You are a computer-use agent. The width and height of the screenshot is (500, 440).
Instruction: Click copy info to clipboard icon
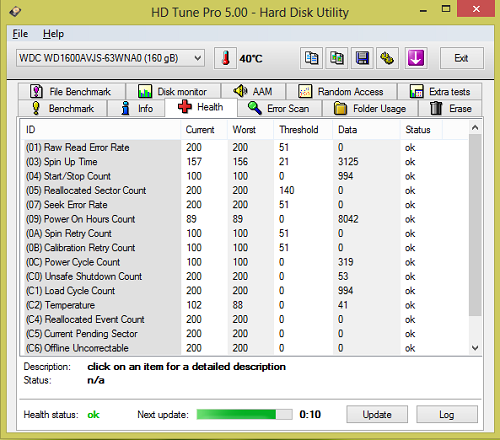(311, 58)
